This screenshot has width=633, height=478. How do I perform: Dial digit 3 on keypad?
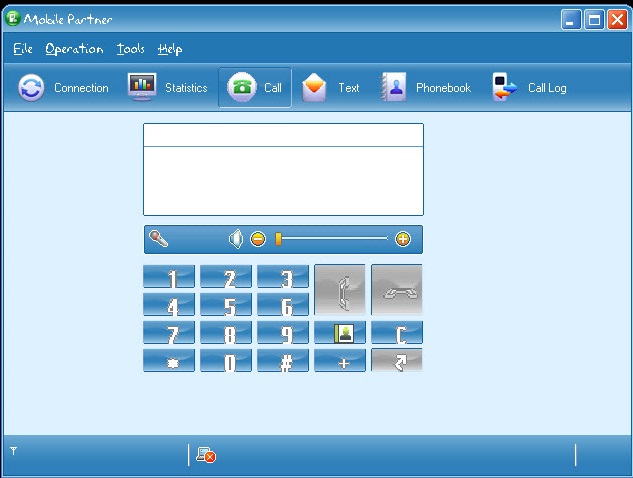coord(283,277)
